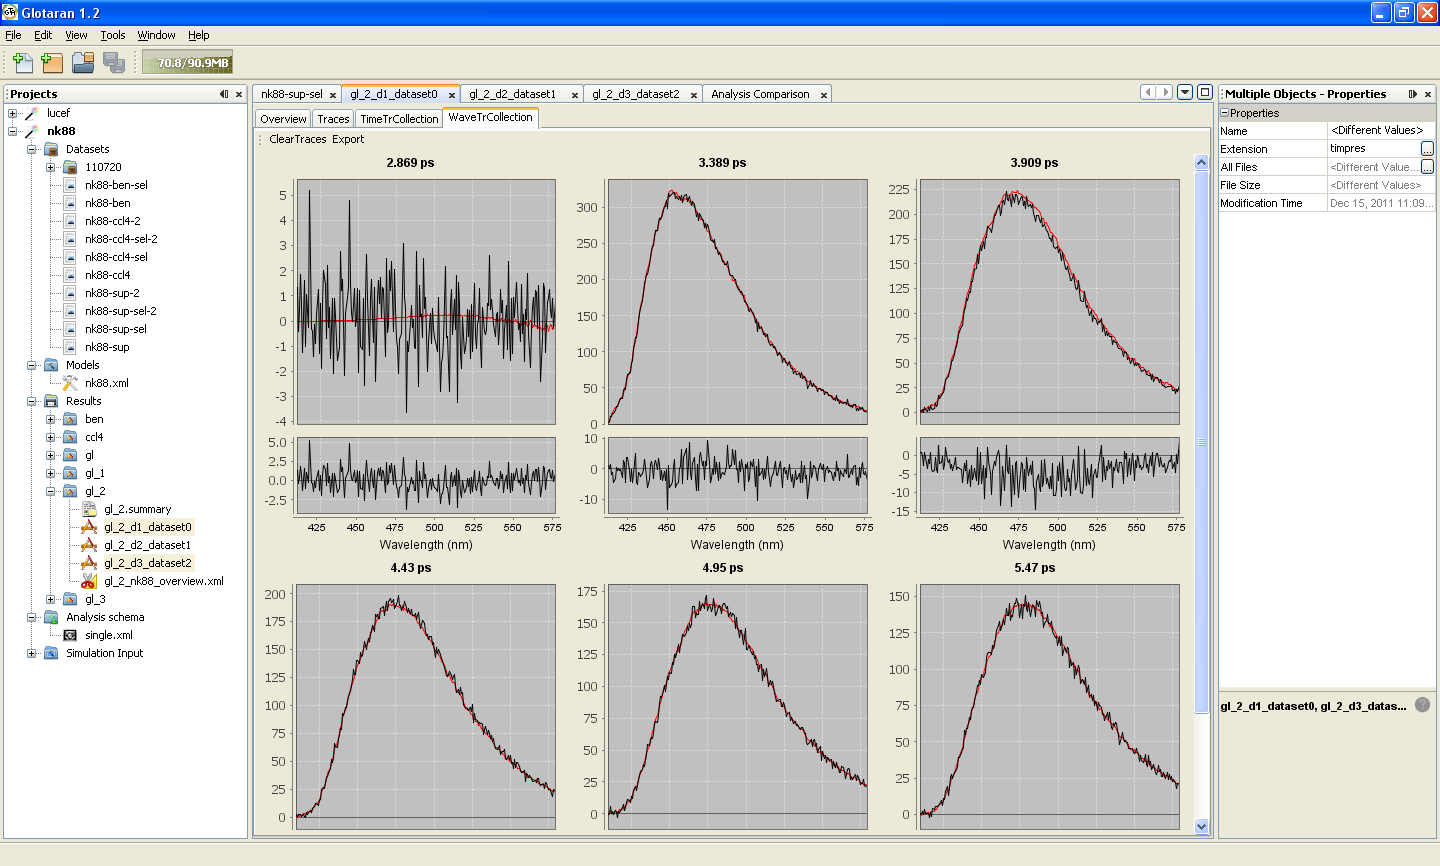Switch to the TimeTrCollection tab

[x=399, y=119]
